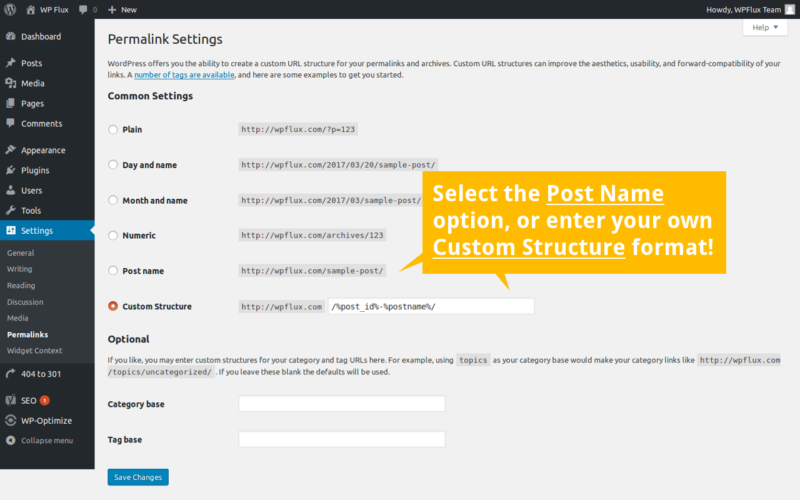The image size is (800, 500).
Task: Click the Post name example URL 'sample-post/'
Action: click(x=312, y=270)
